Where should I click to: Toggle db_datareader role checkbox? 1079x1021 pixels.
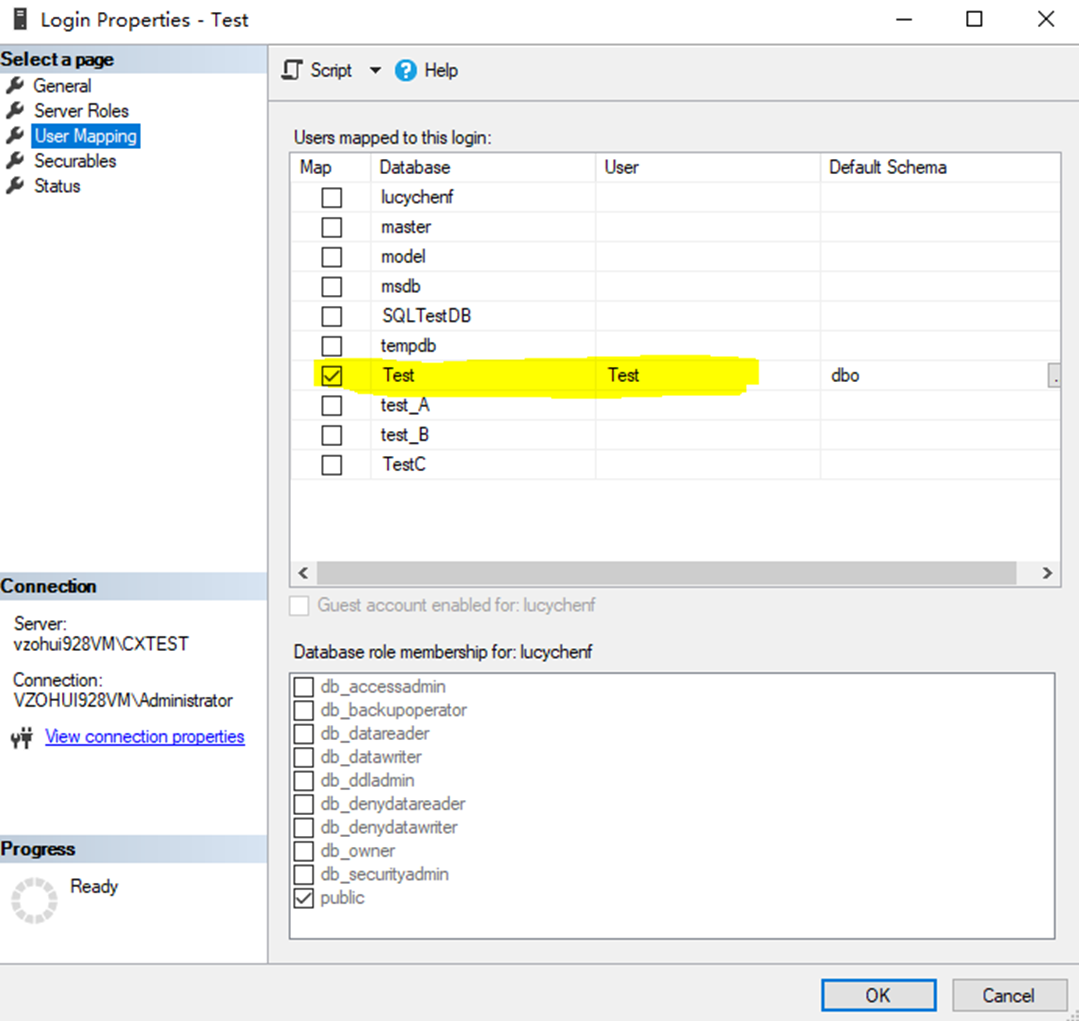[x=303, y=733]
